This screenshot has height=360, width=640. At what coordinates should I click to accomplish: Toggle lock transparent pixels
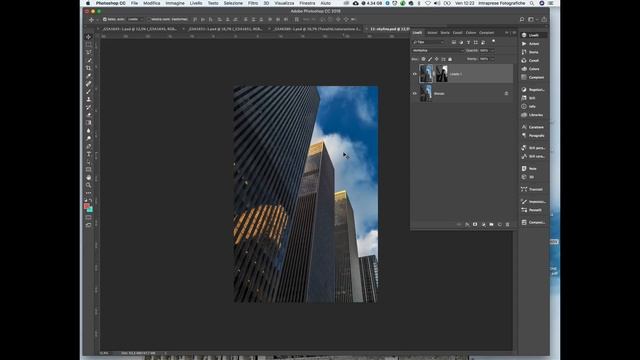coord(423,59)
